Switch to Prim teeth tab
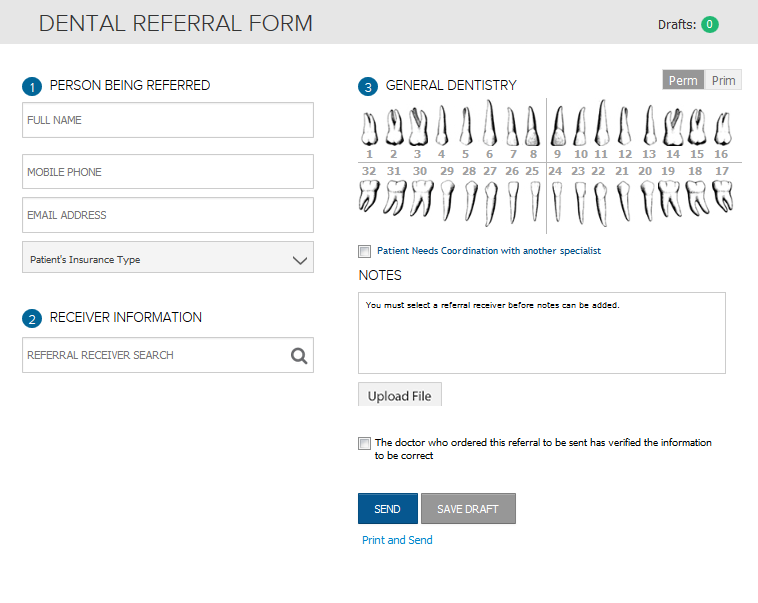Viewport: 758px width, 603px height. 723,81
